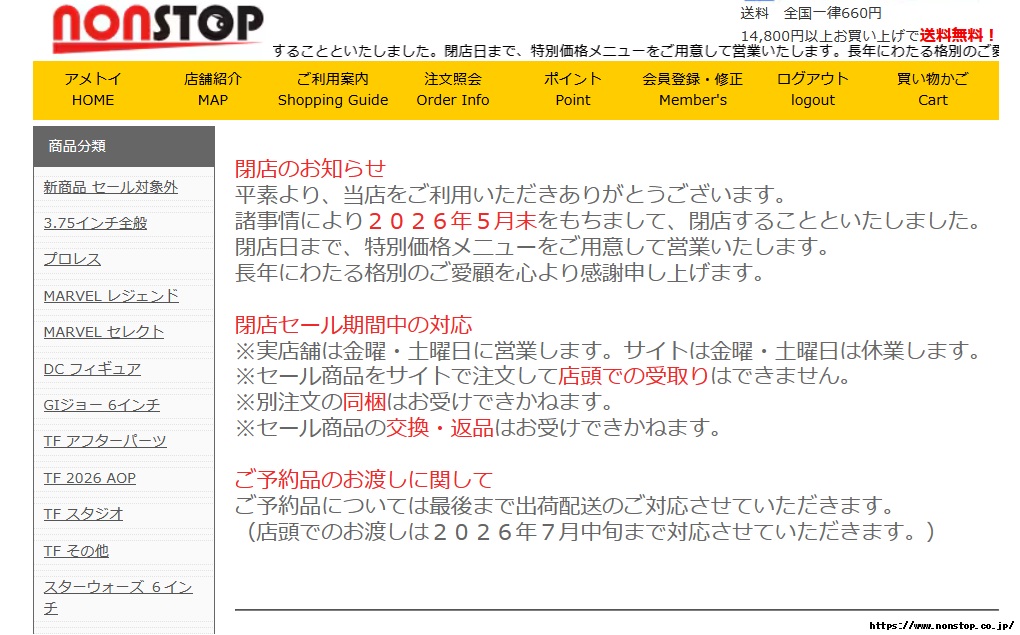Click the red 同梱 text

[x=364, y=402]
